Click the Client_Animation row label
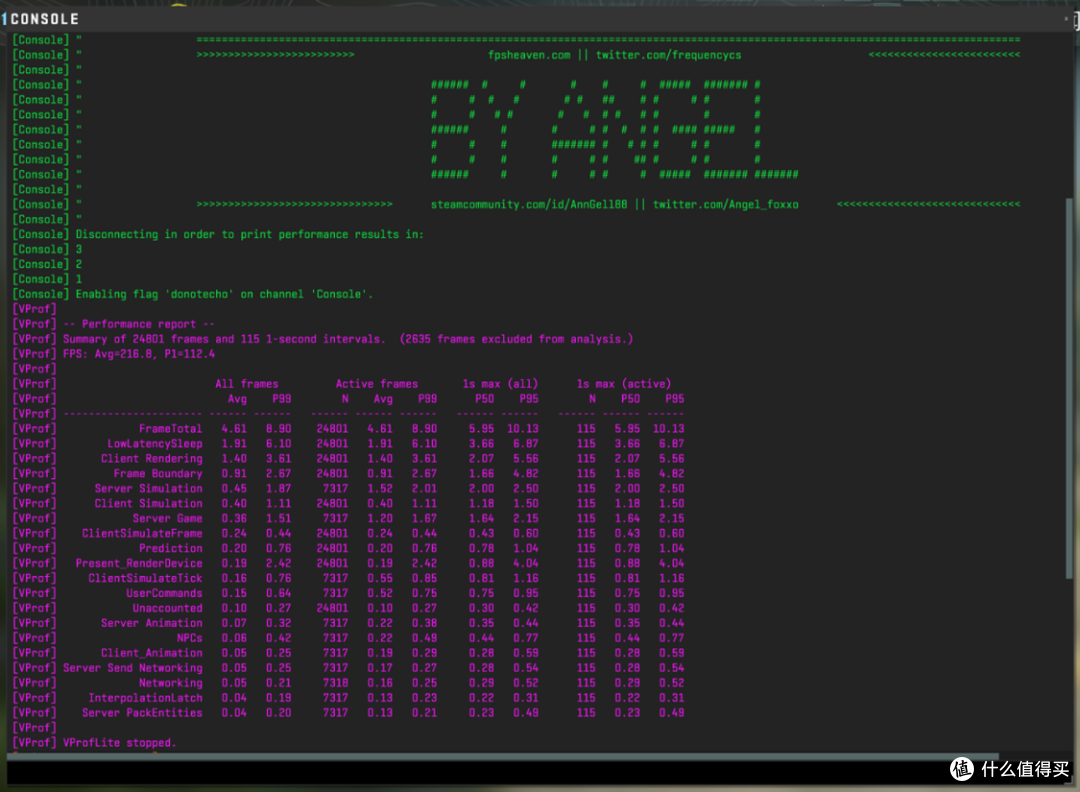Screen dimensions: 1080x792 point(152,653)
